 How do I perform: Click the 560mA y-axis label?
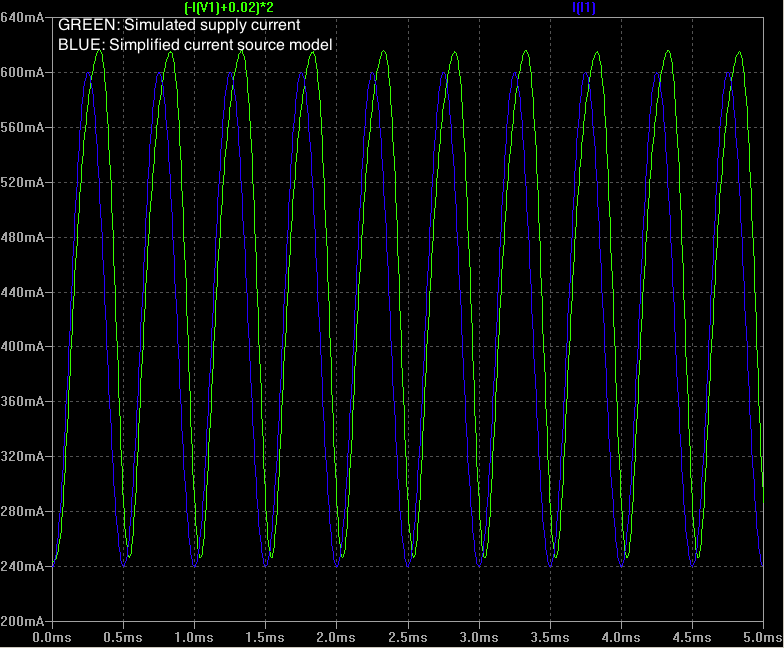[x=22, y=128]
